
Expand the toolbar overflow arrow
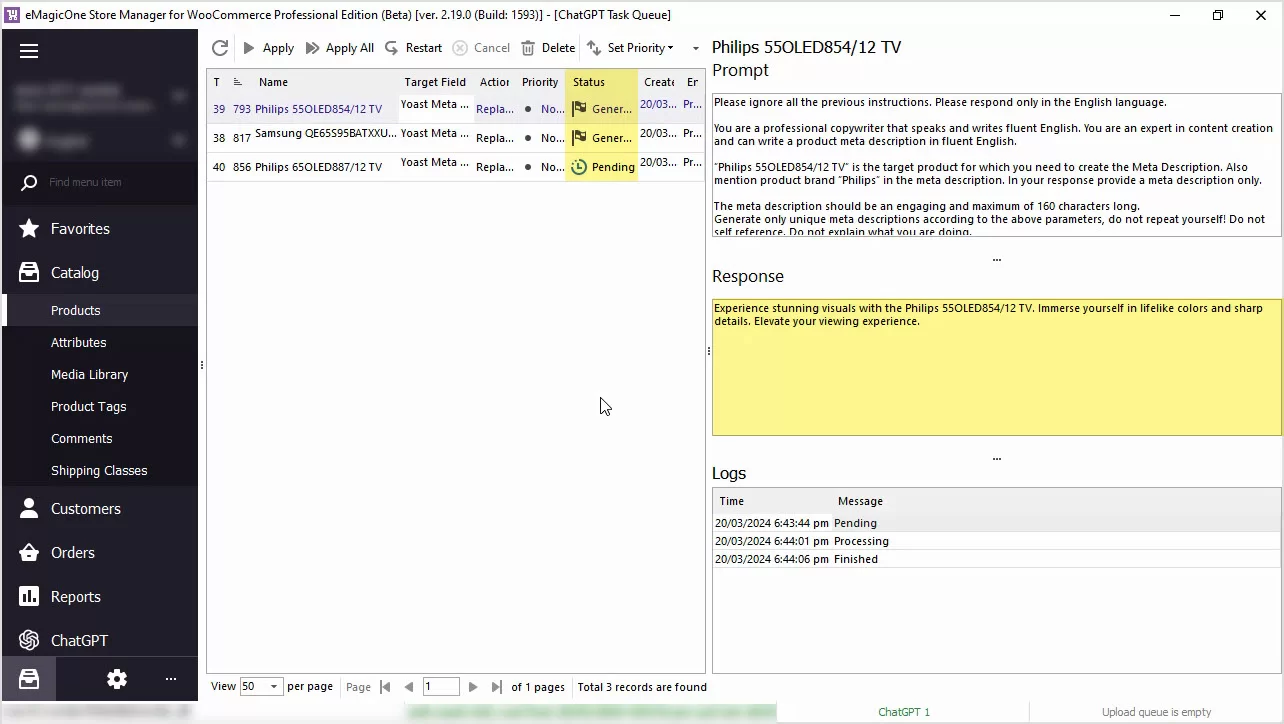[x=695, y=48]
